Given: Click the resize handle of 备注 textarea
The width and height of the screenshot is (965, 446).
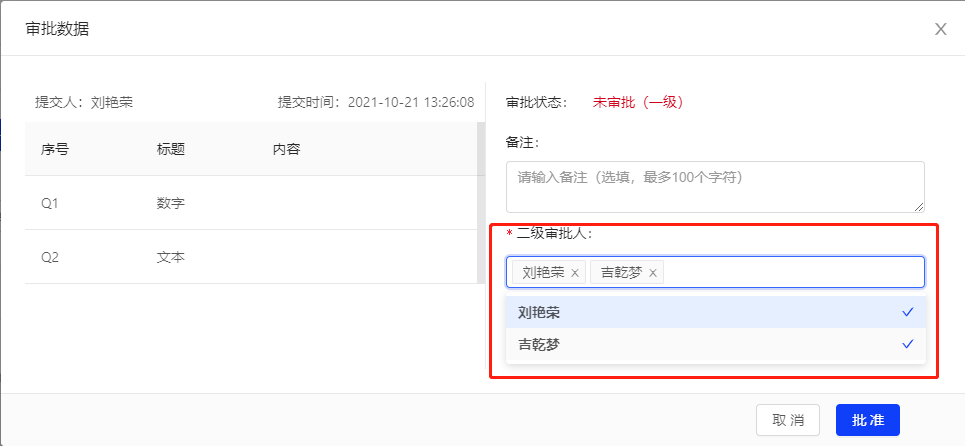Looking at the screenshot, I should (919, 207).
